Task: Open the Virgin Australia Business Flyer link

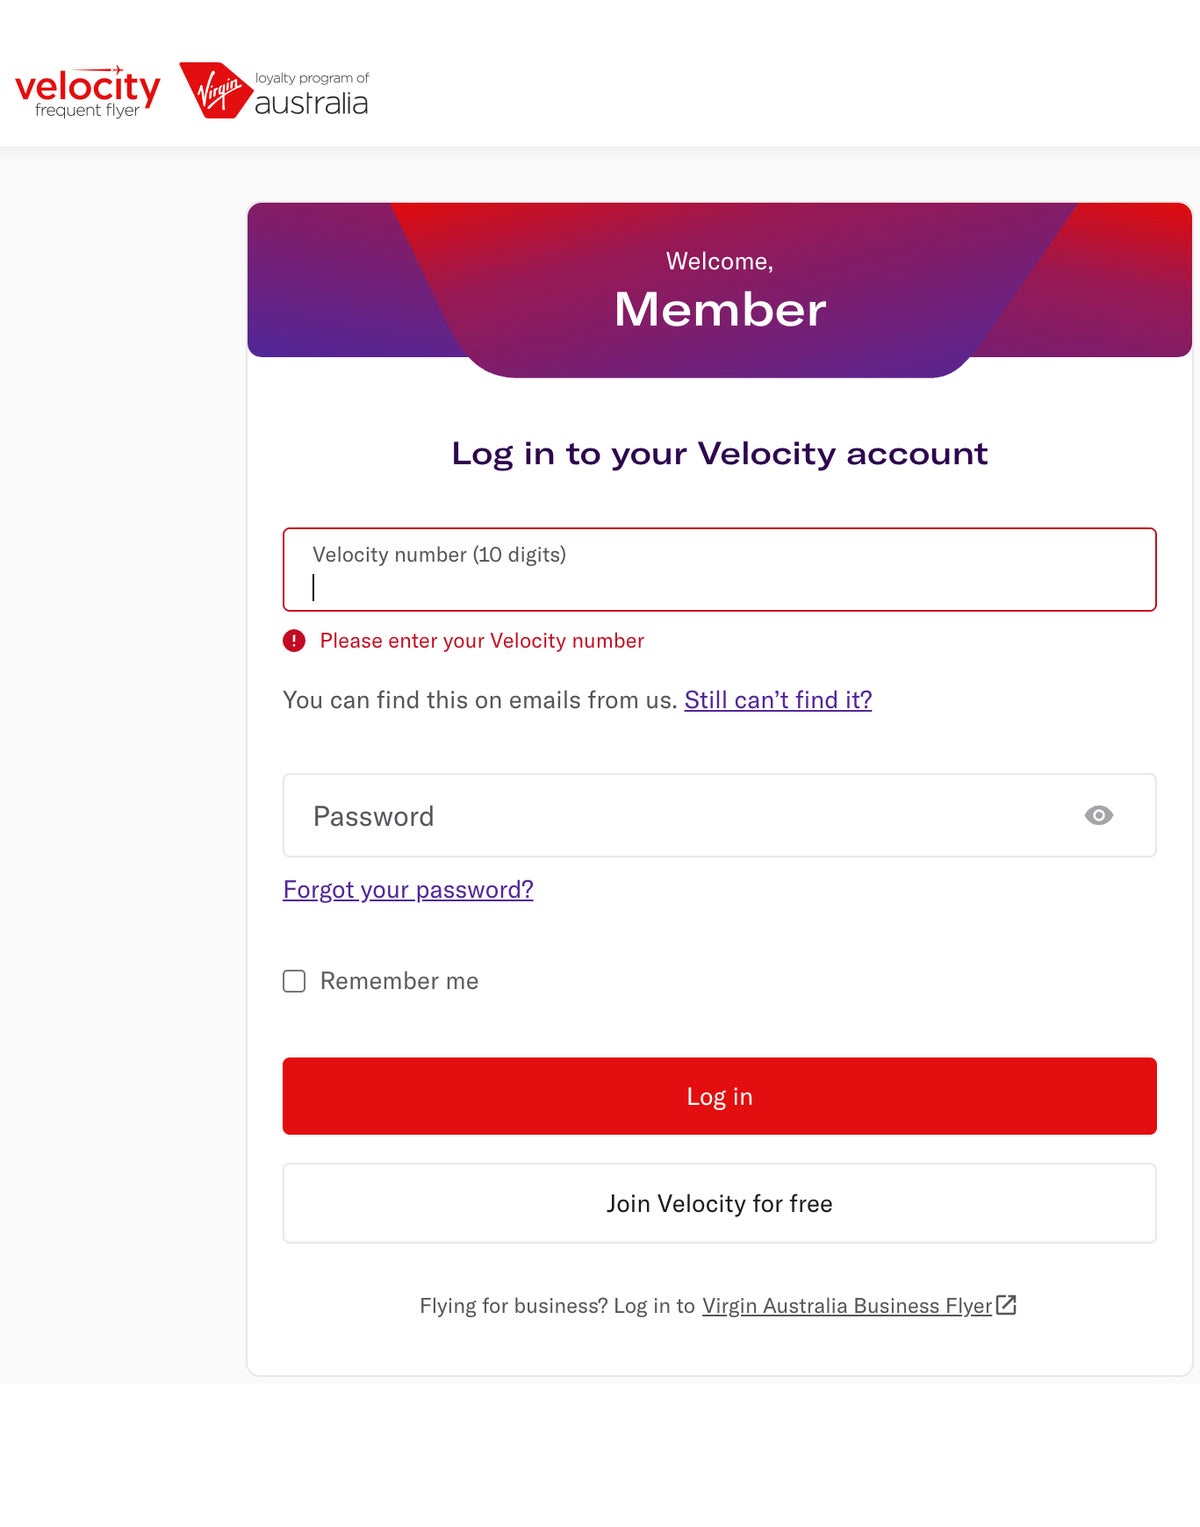Action: [x=845, y=1305]
